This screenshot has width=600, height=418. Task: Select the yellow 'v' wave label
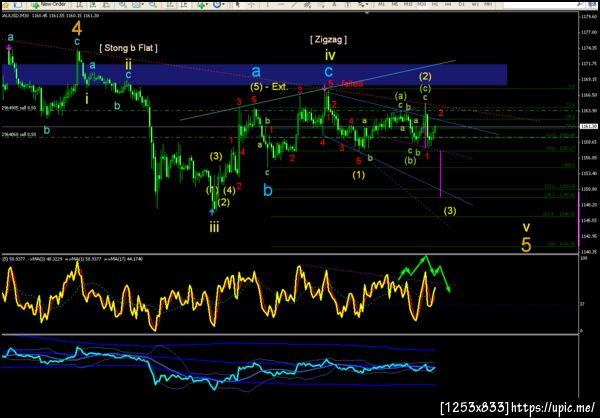coord(527,227)
